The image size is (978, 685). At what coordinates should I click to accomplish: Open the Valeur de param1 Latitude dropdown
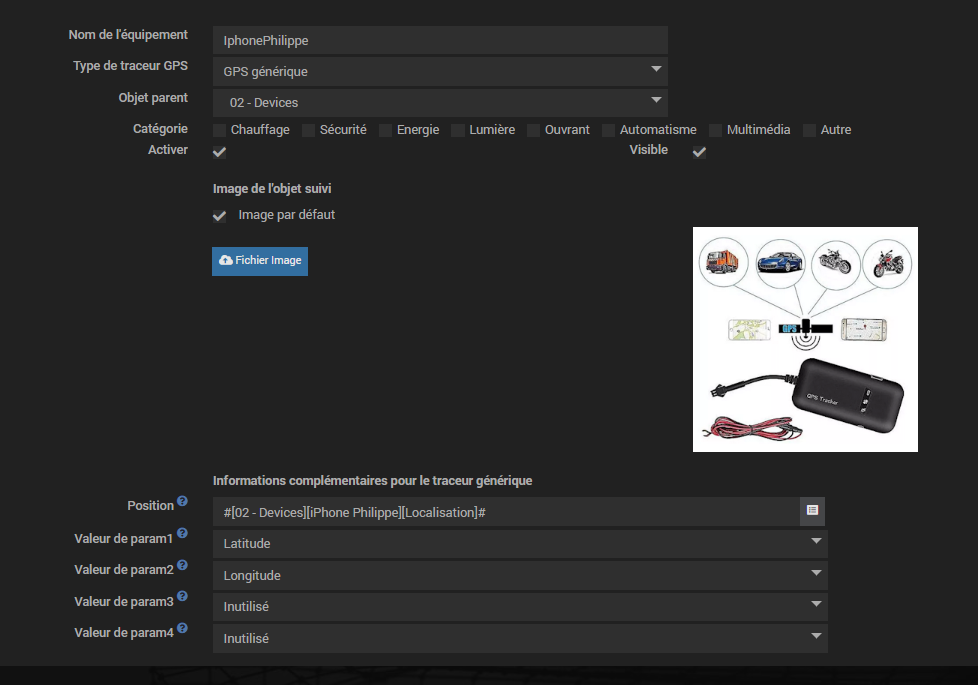520,543
